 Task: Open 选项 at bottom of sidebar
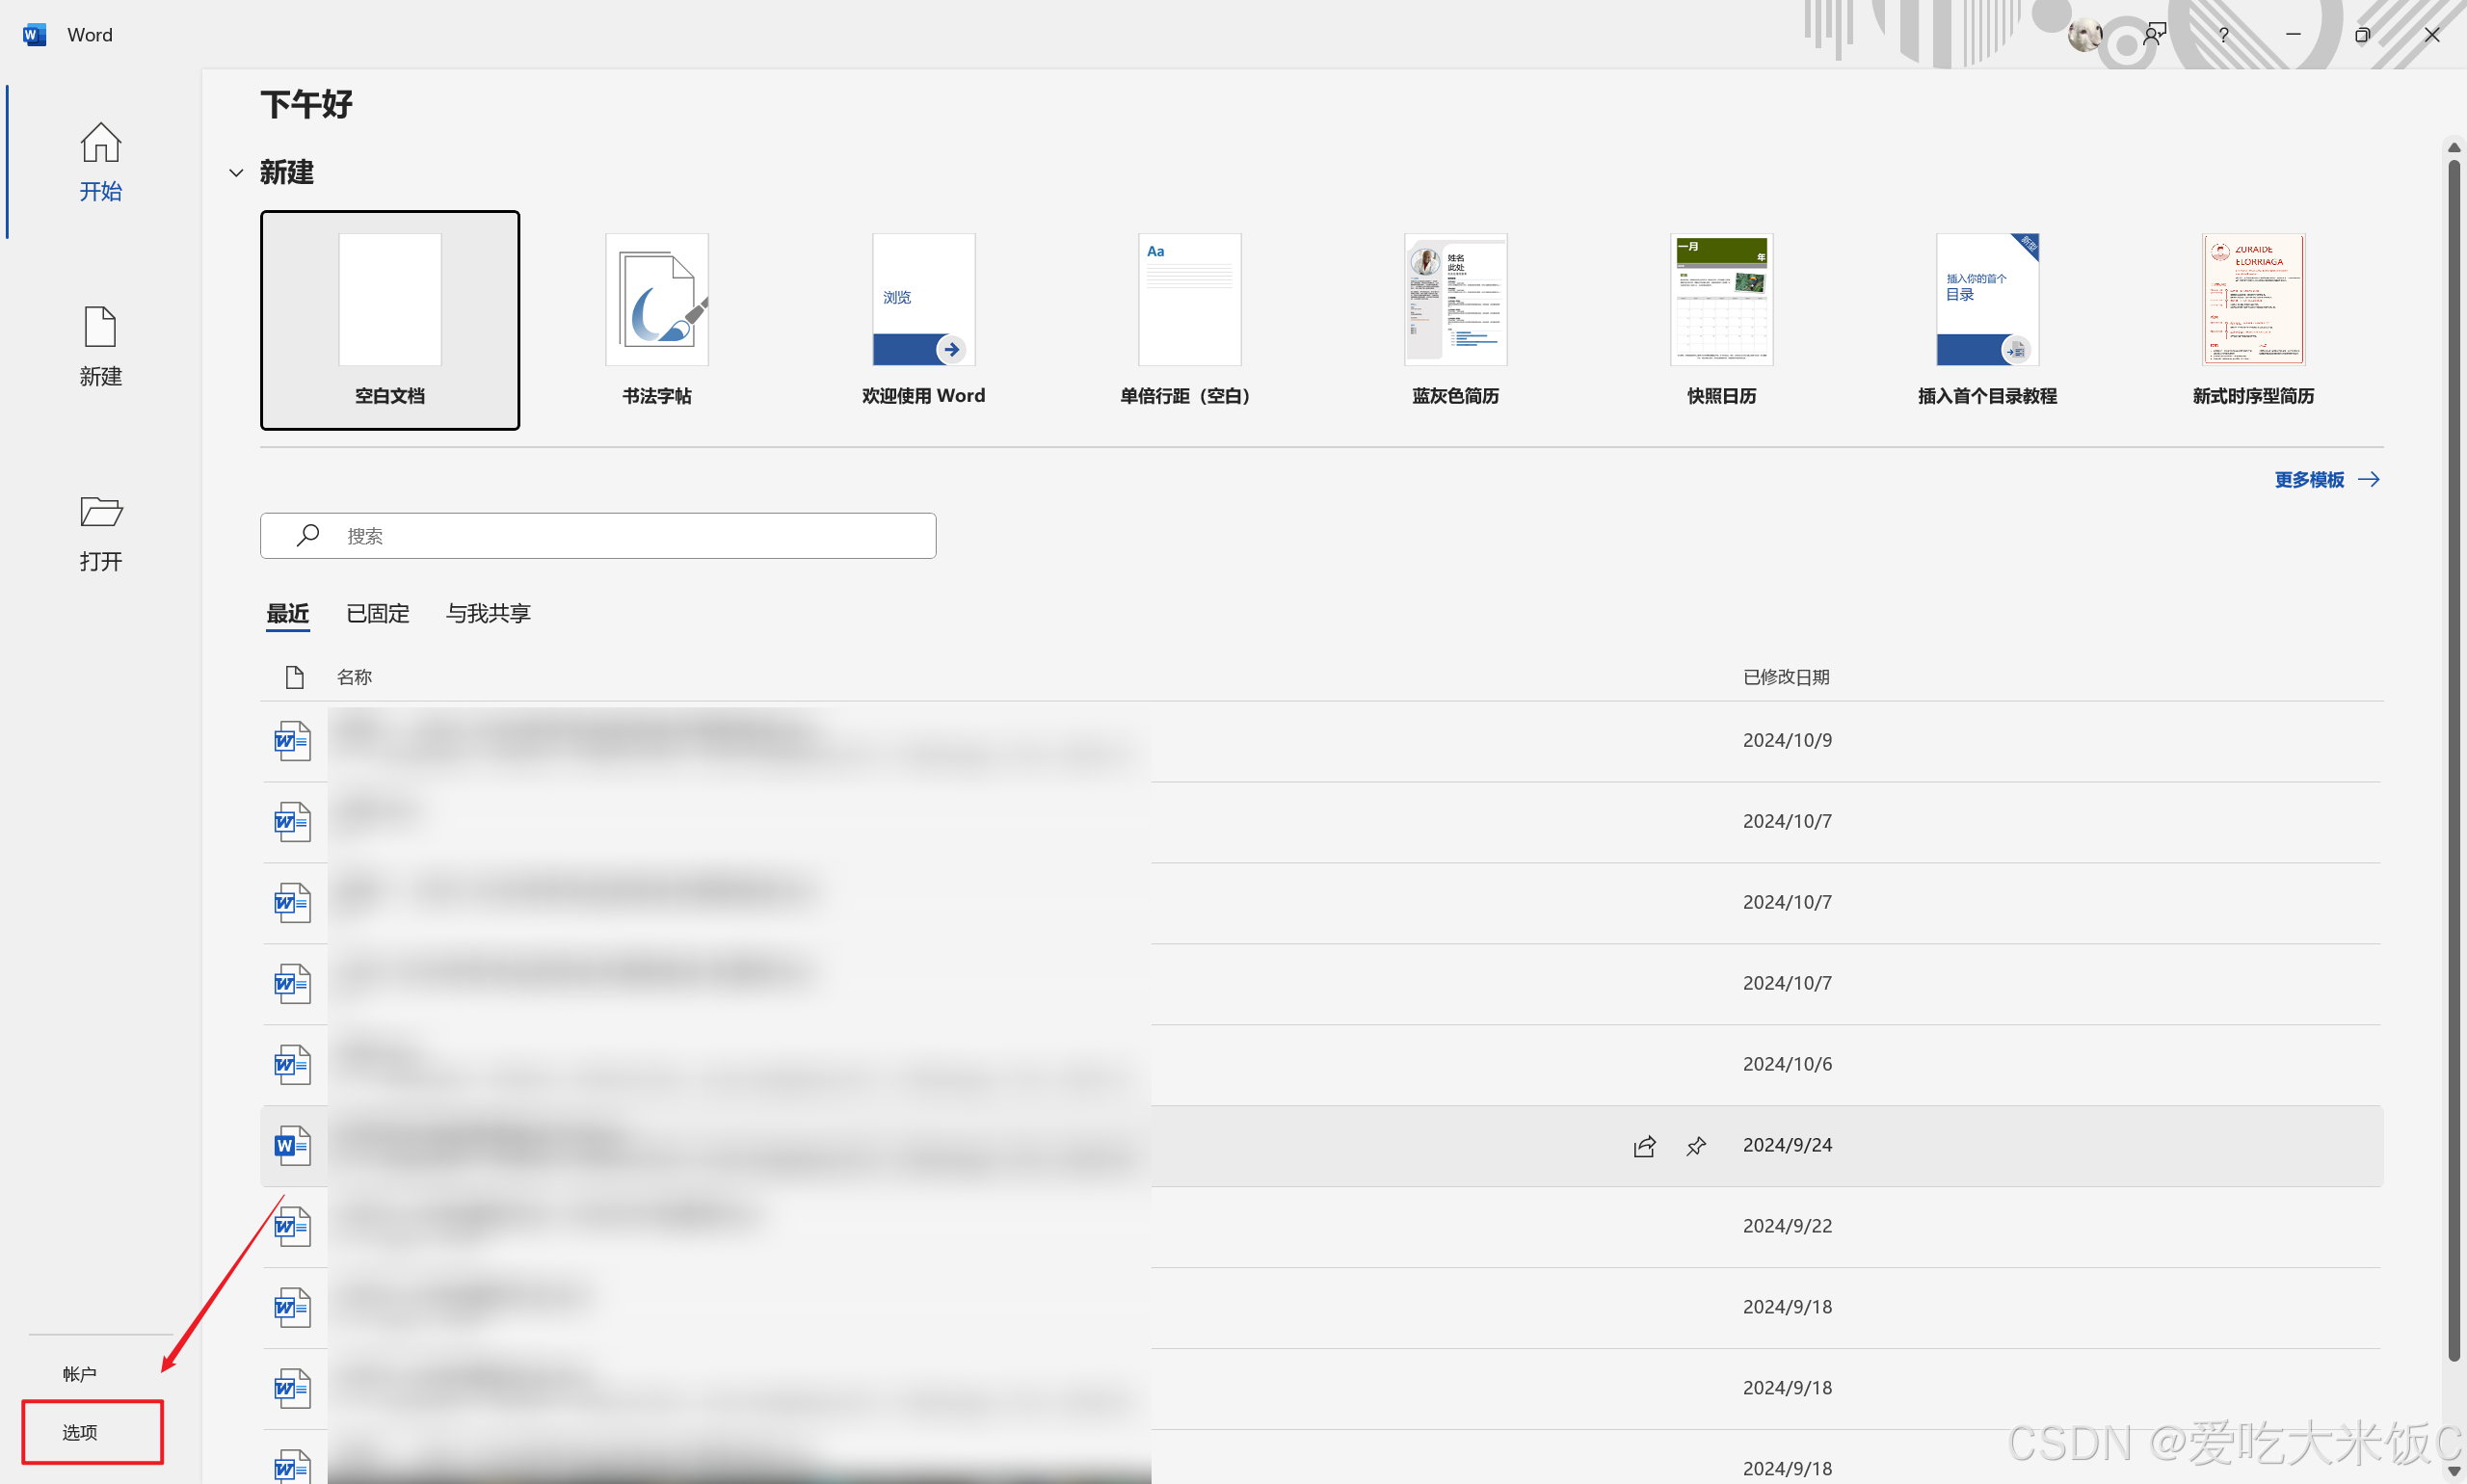coord(80,1432)
